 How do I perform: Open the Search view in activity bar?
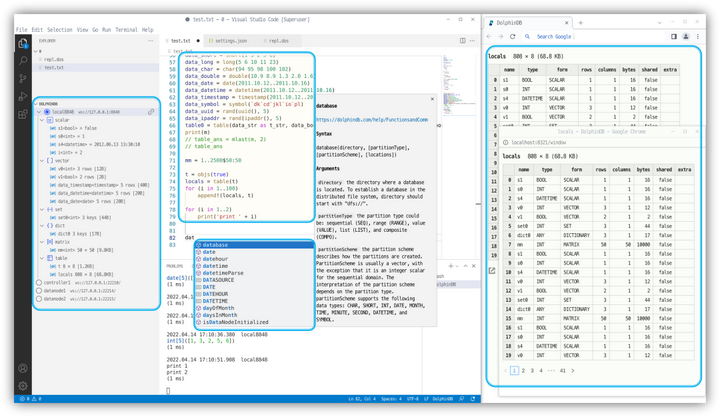click(23, 61)
